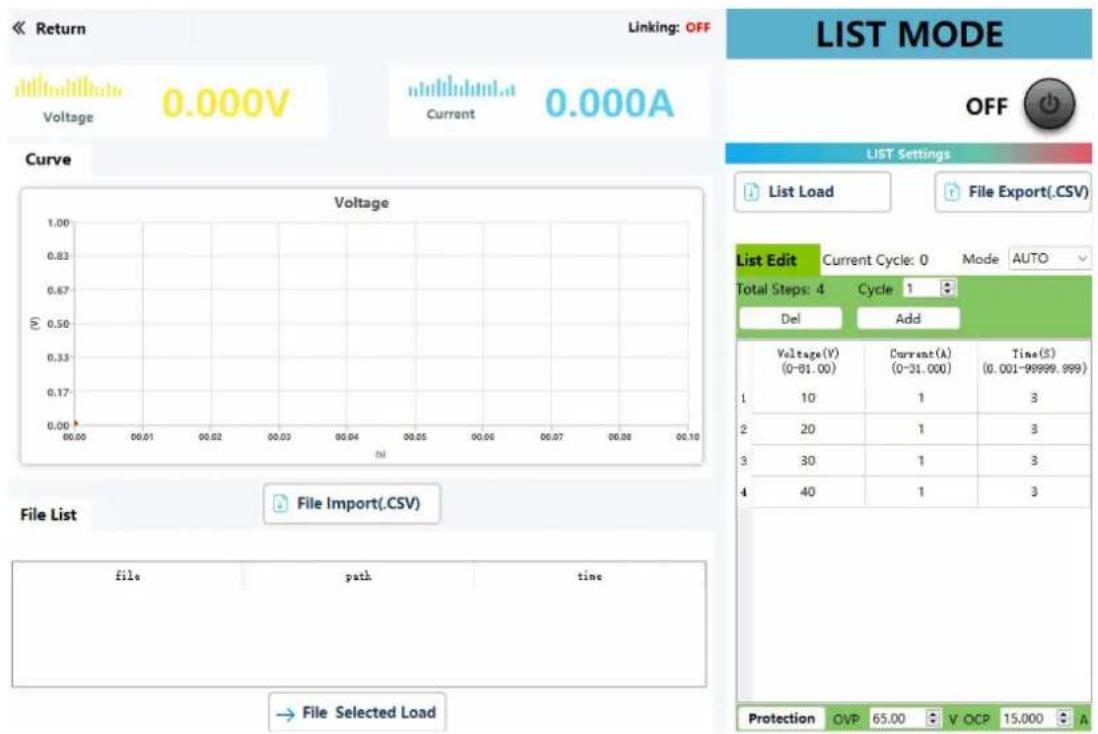Select current cell in row 2
Viewport: 1098px width, 734px height.
[921, 429]
